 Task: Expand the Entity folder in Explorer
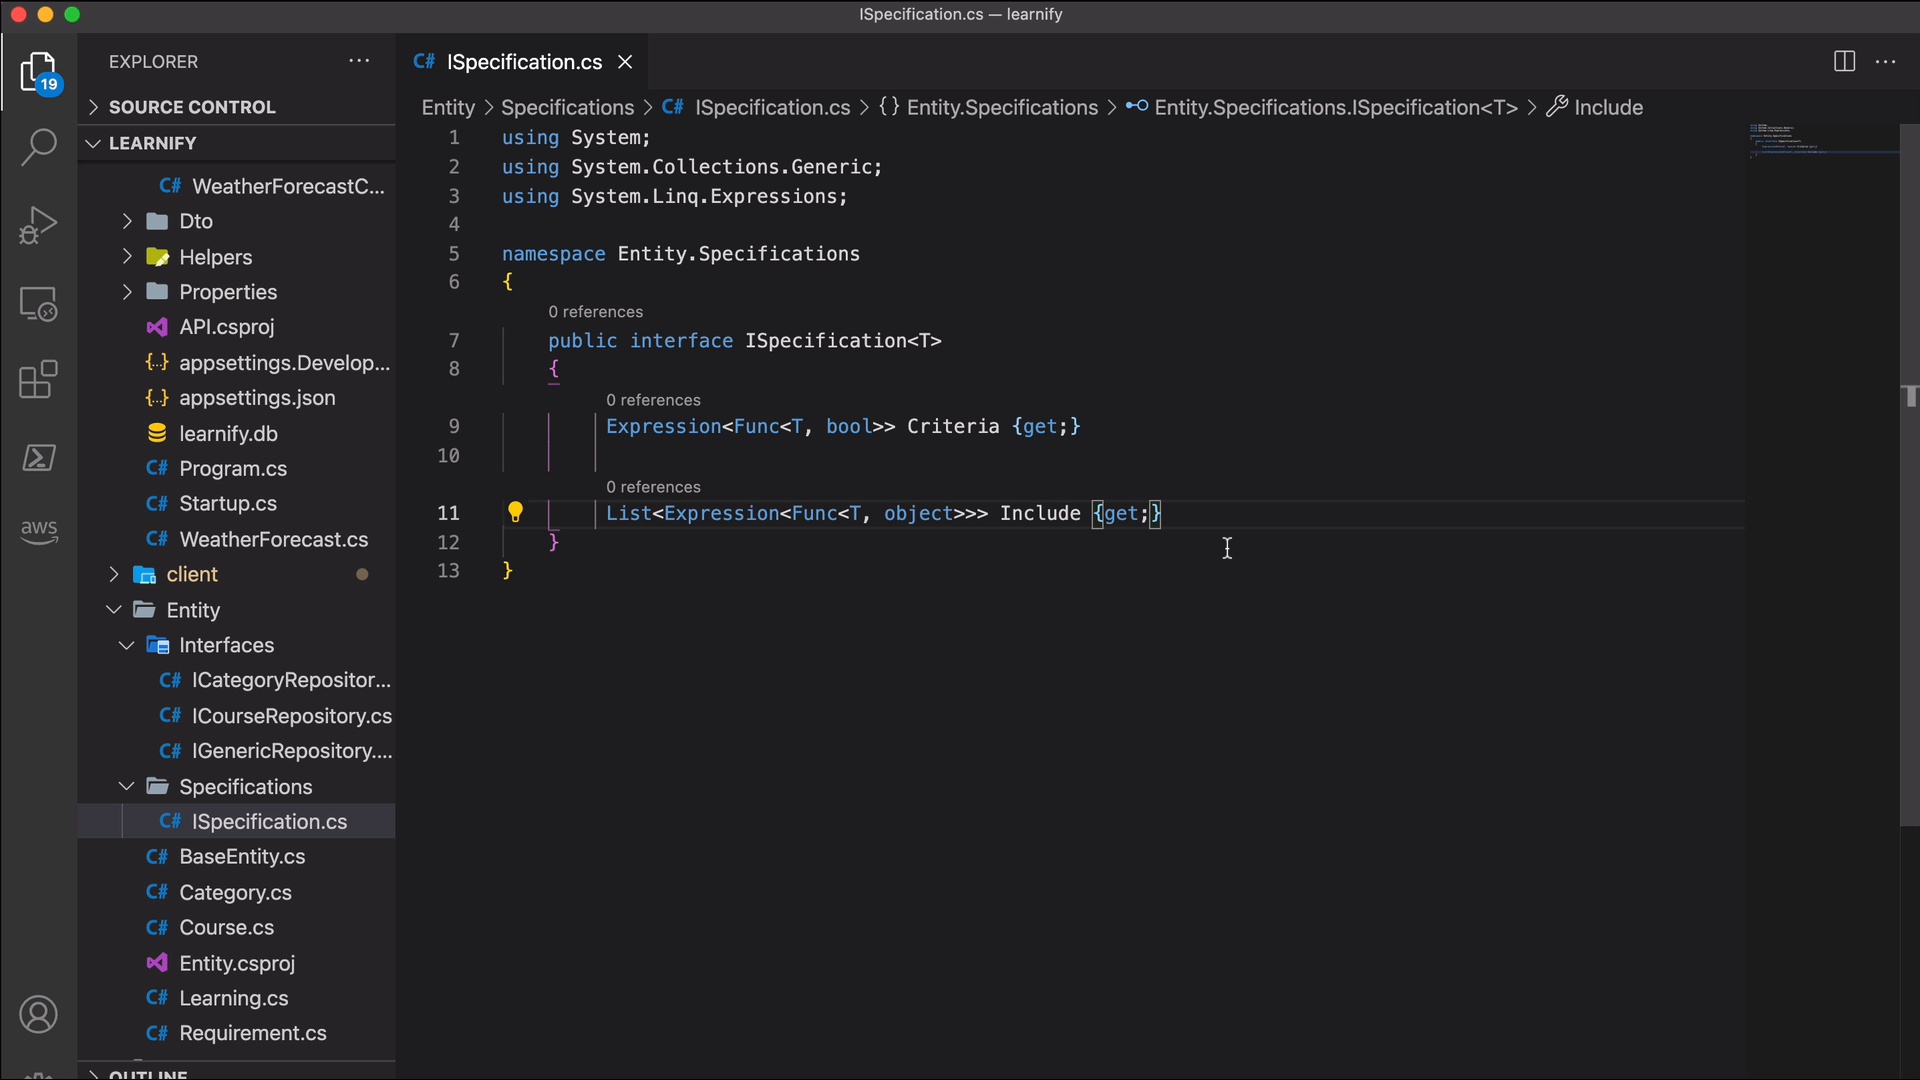click(115, 611)
